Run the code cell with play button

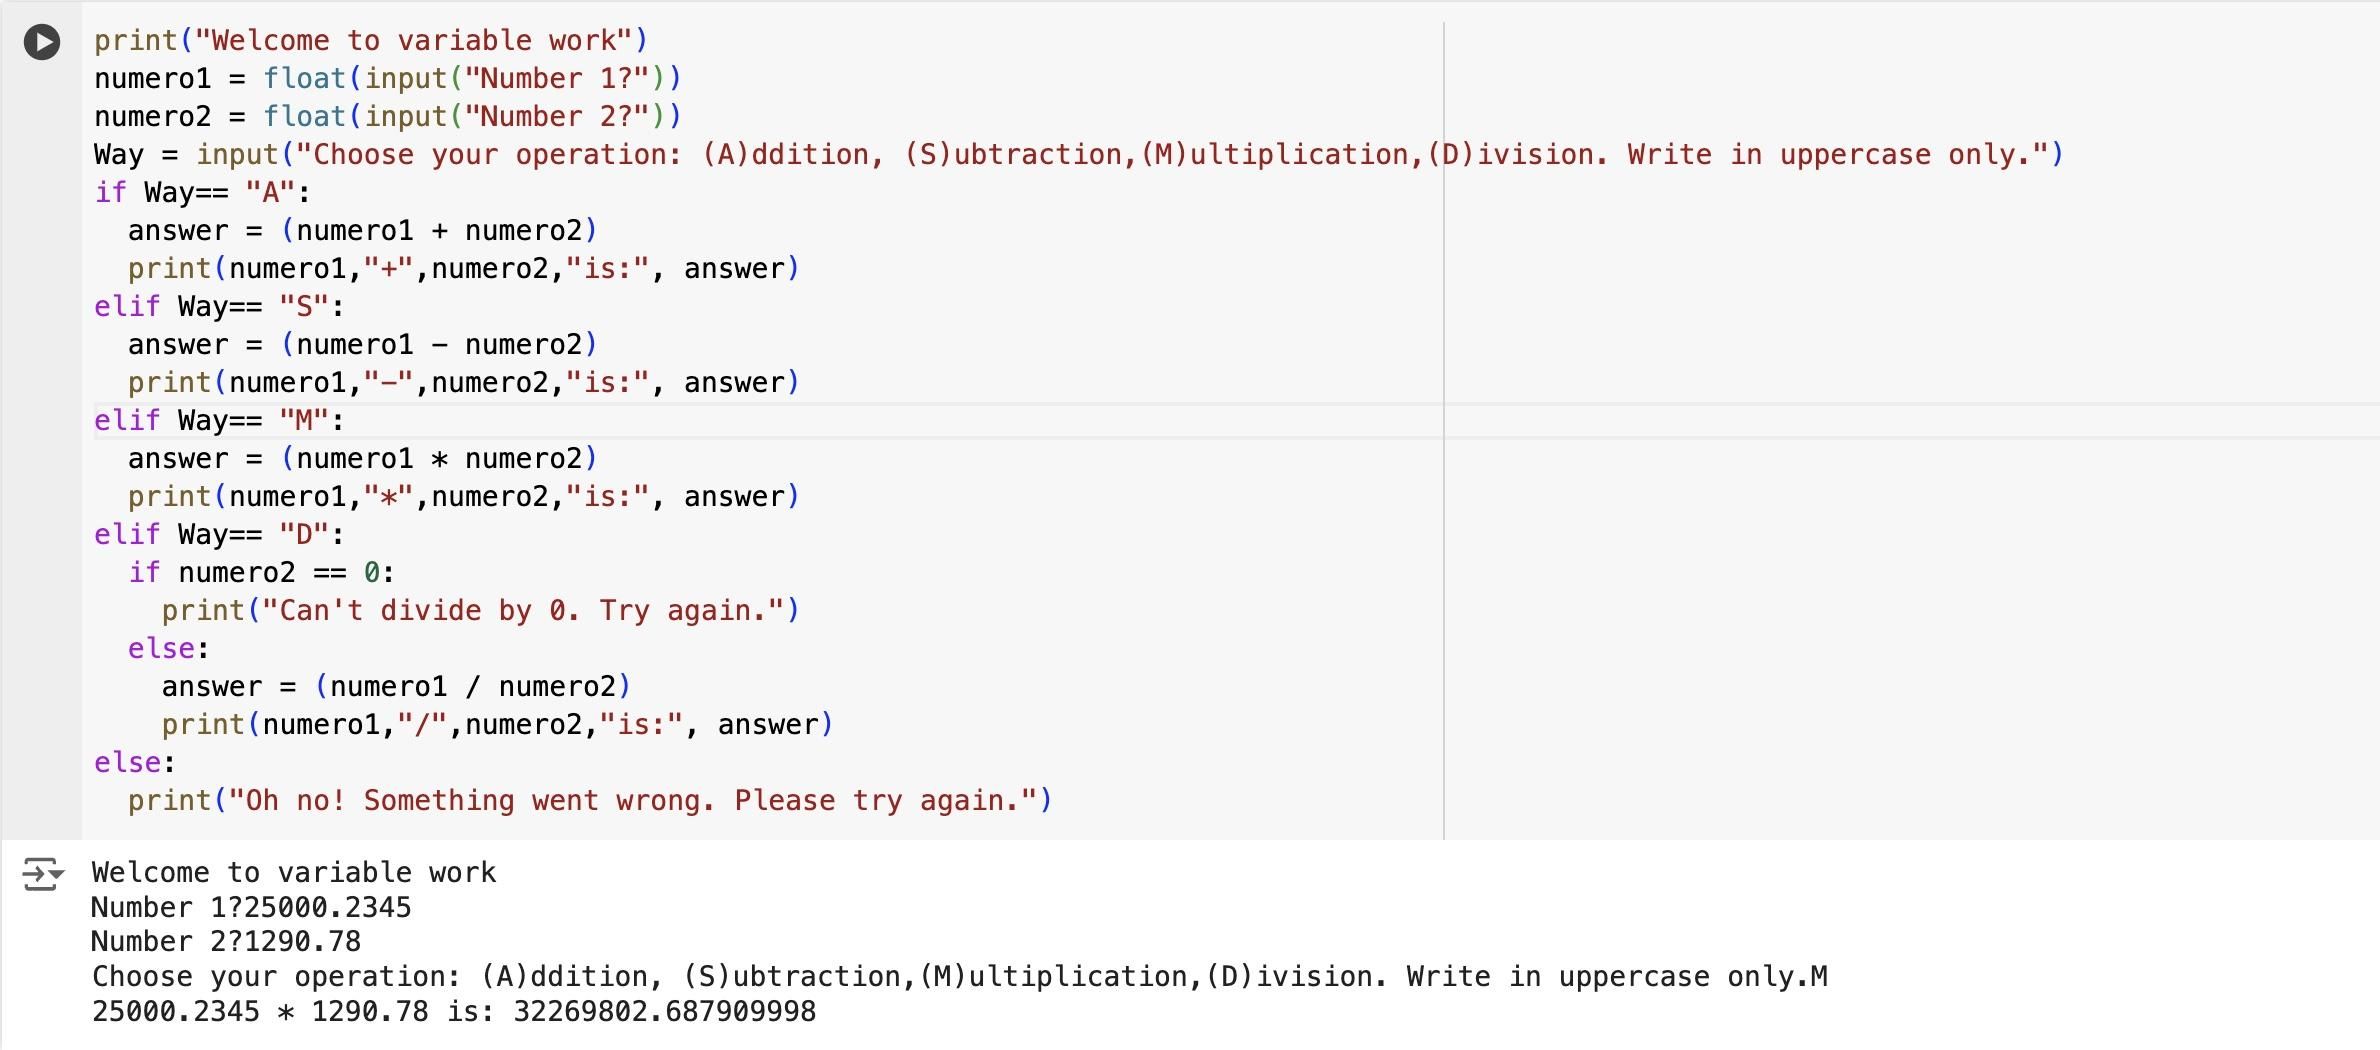42,42
